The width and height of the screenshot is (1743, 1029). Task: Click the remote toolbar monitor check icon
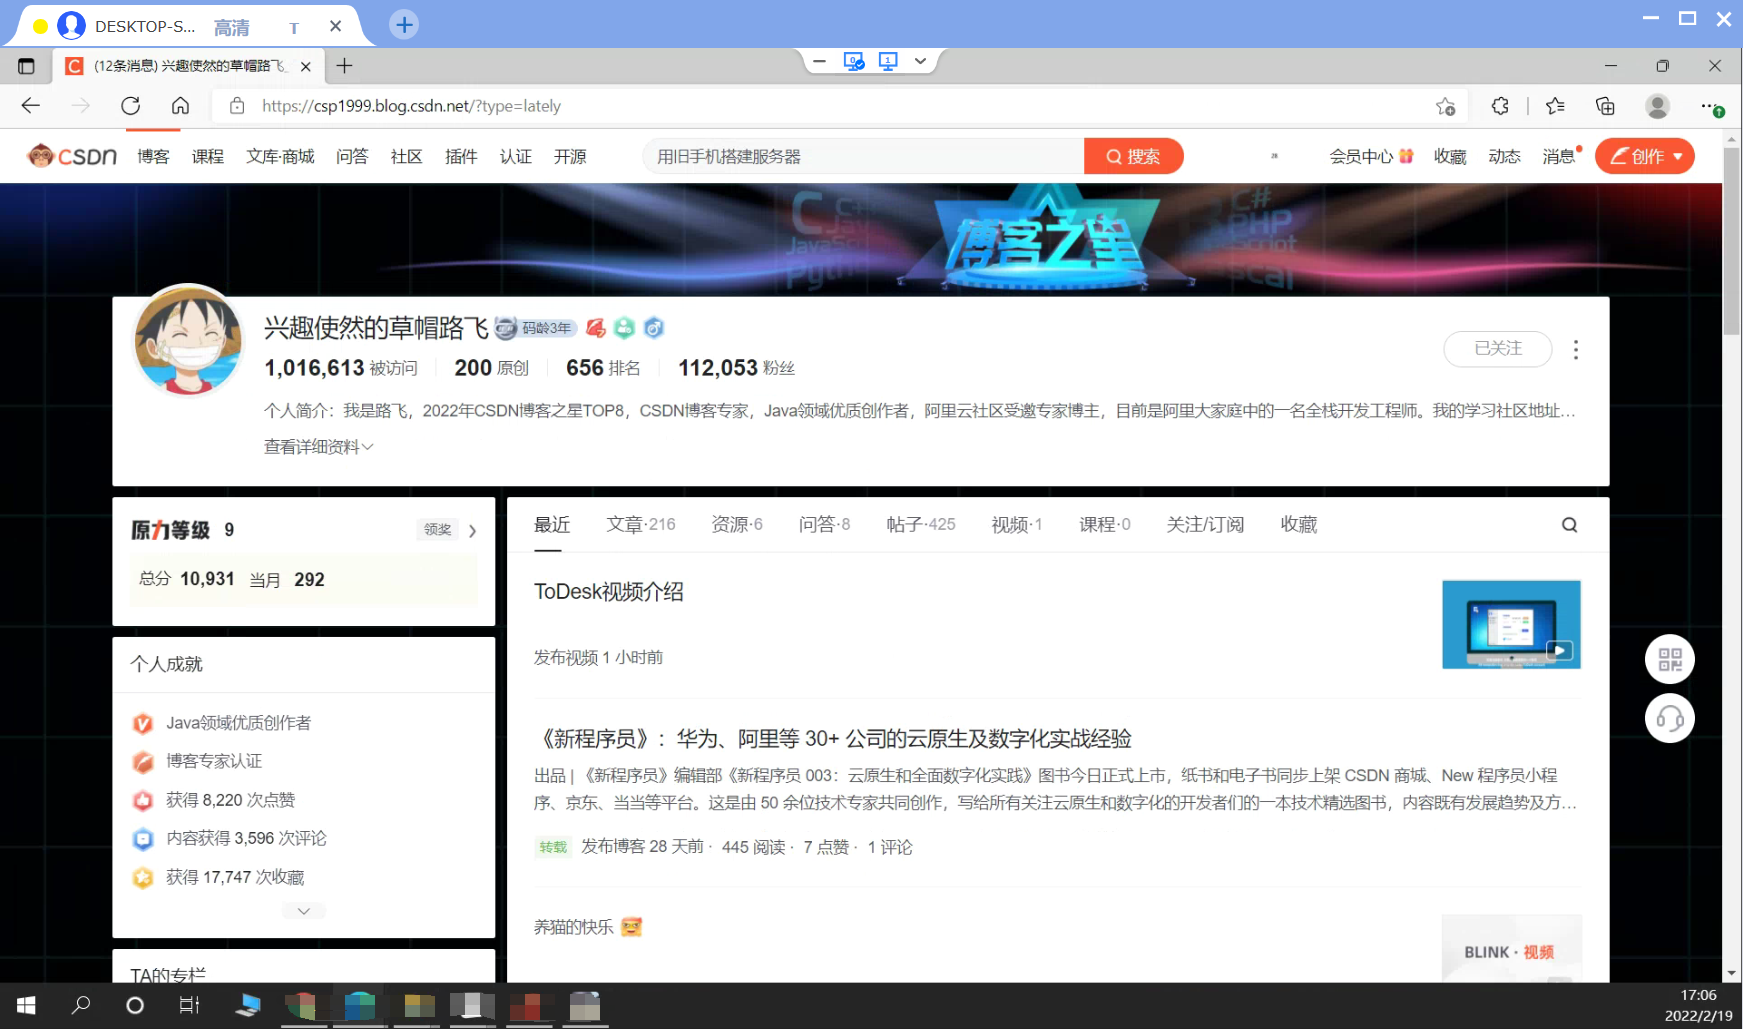[854, 62]
